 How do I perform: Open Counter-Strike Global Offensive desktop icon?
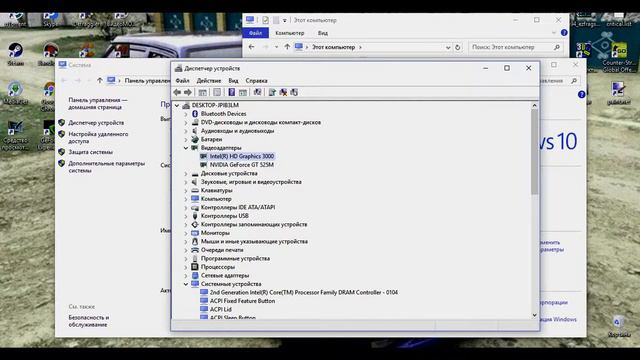point(619,57)
